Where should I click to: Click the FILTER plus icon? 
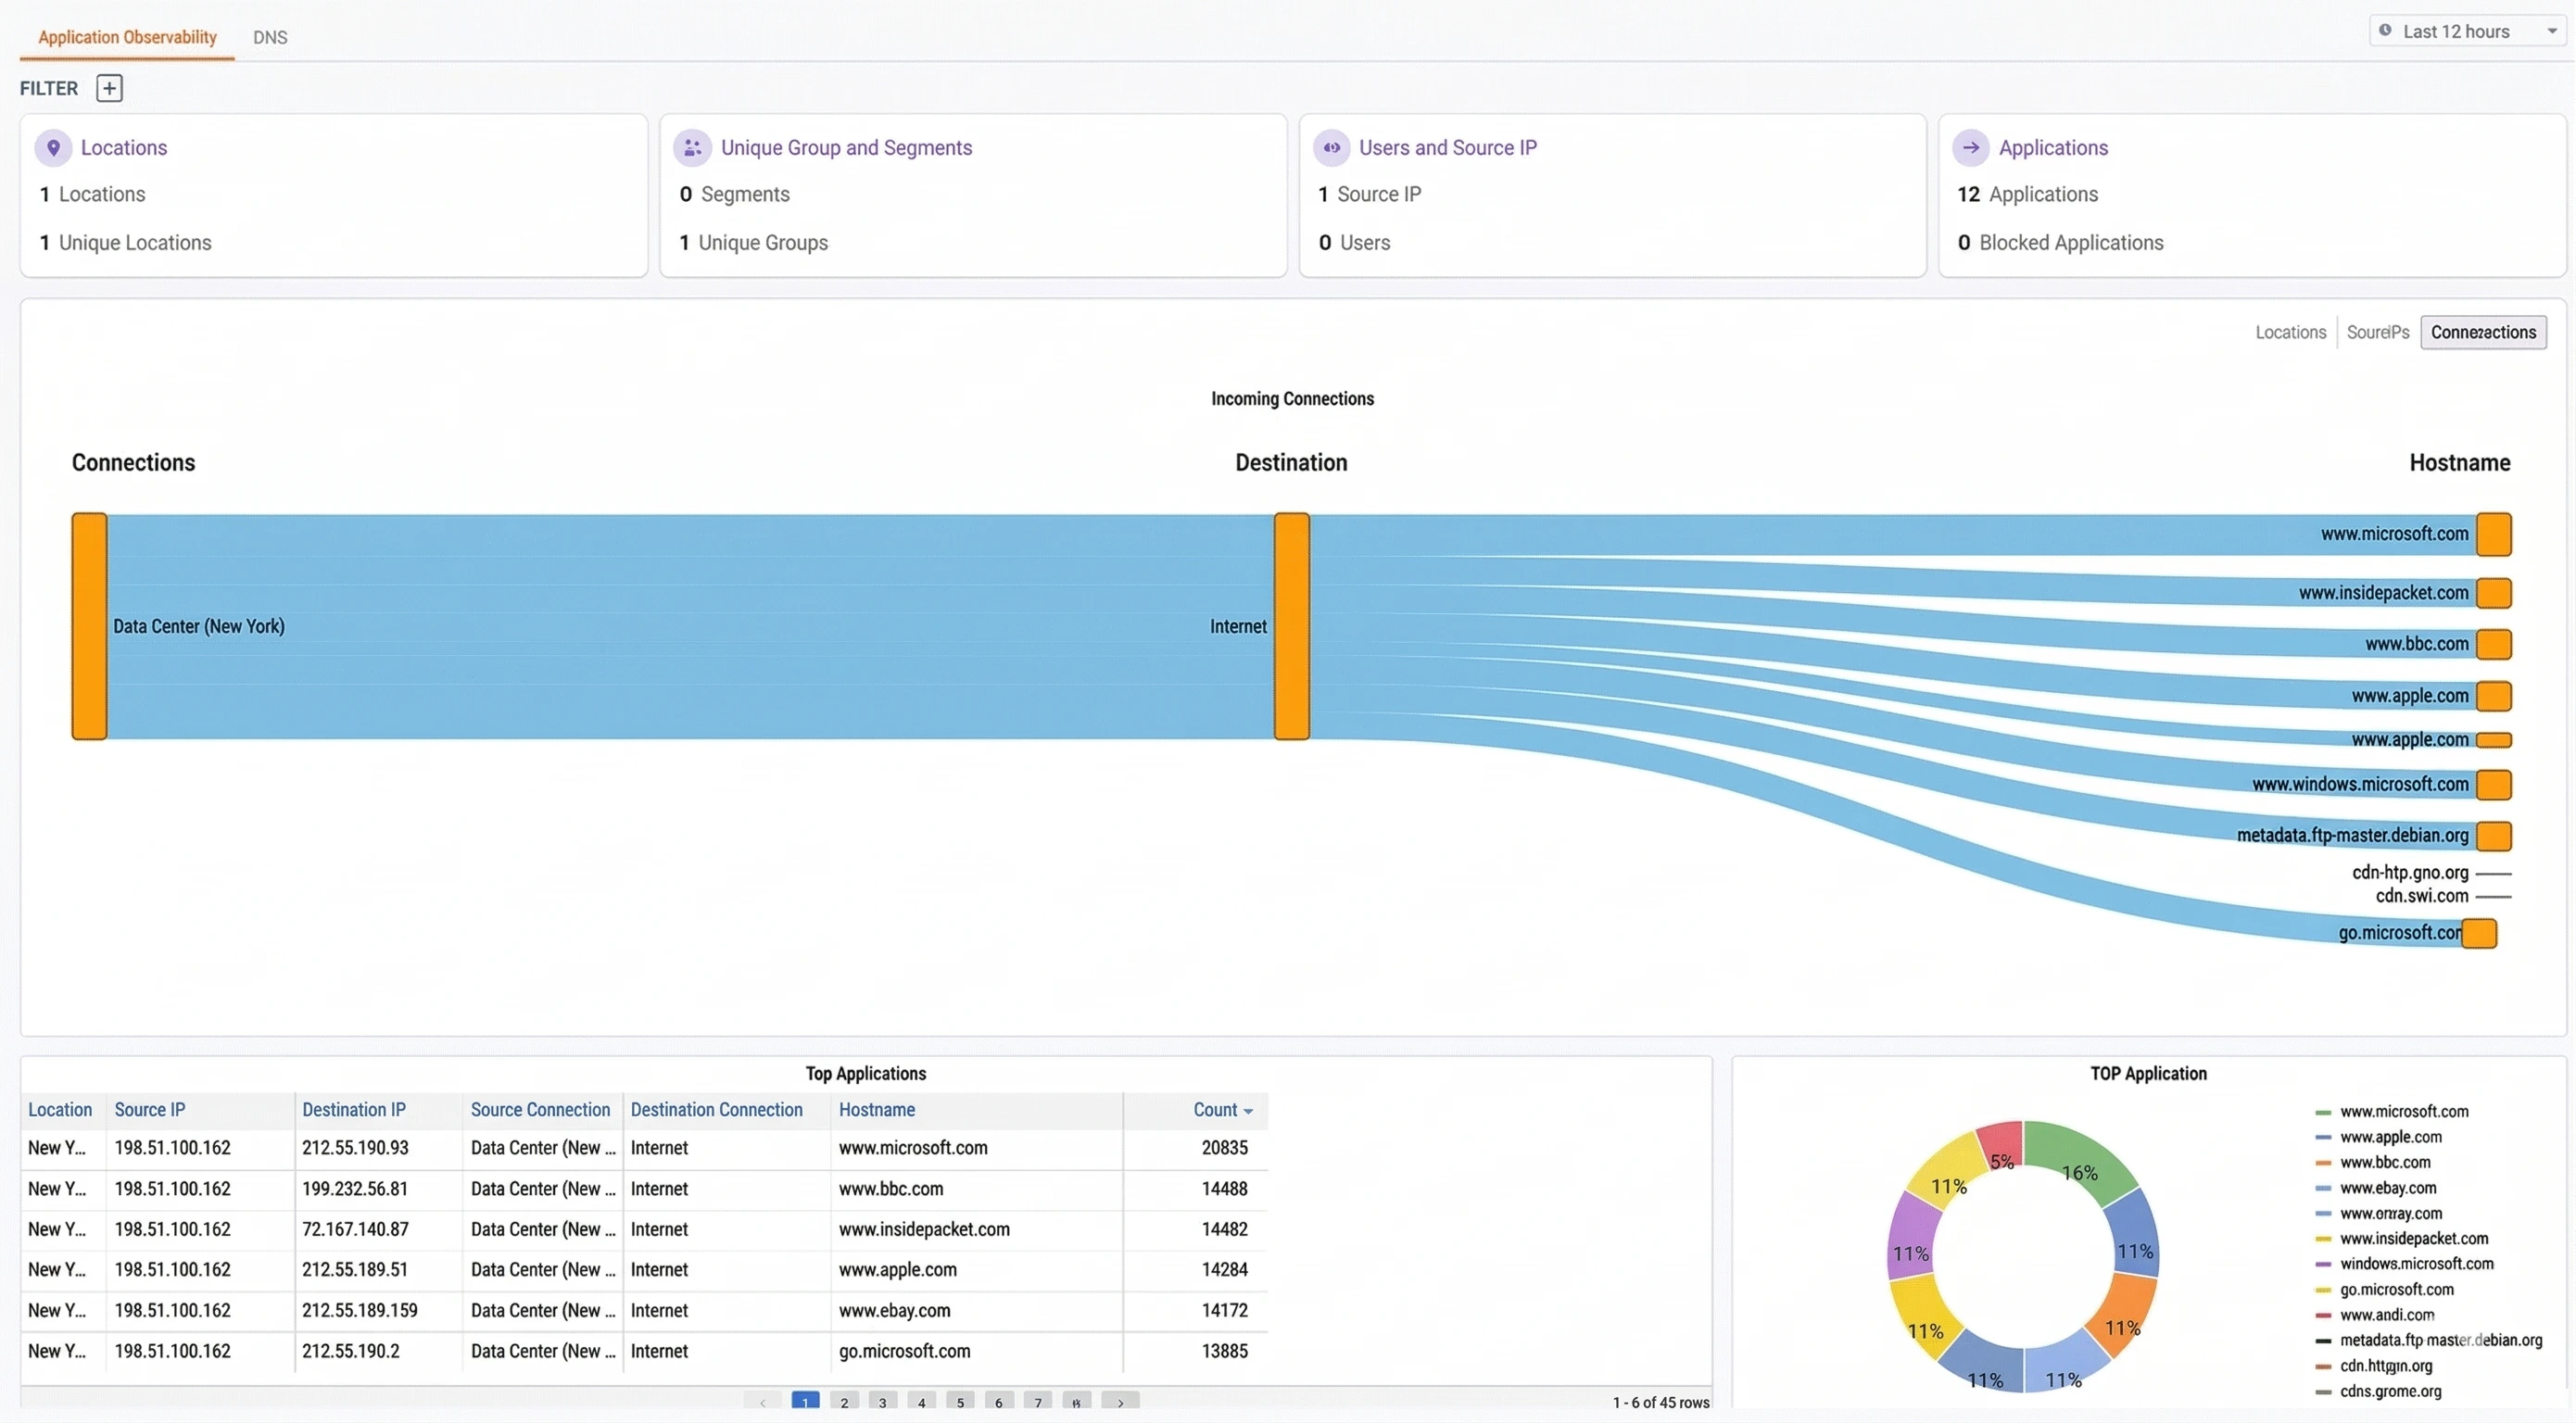[108, 87]
